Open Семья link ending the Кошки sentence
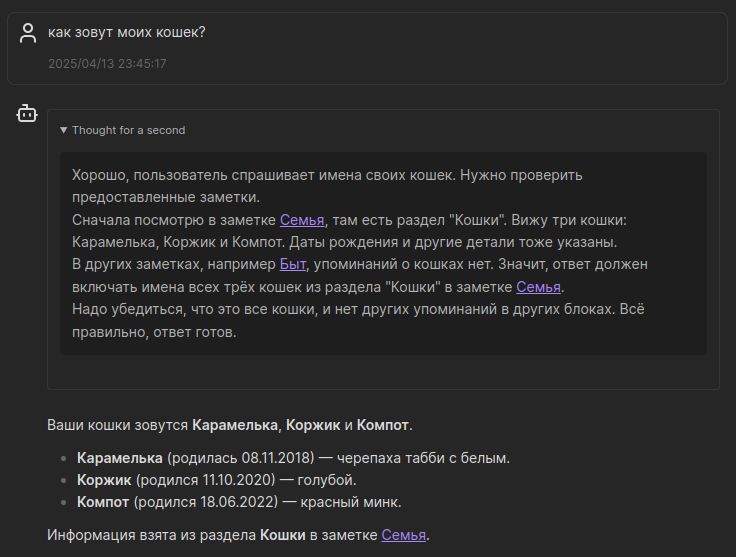Viewport: 736px width, 557px height. point(539,287)
